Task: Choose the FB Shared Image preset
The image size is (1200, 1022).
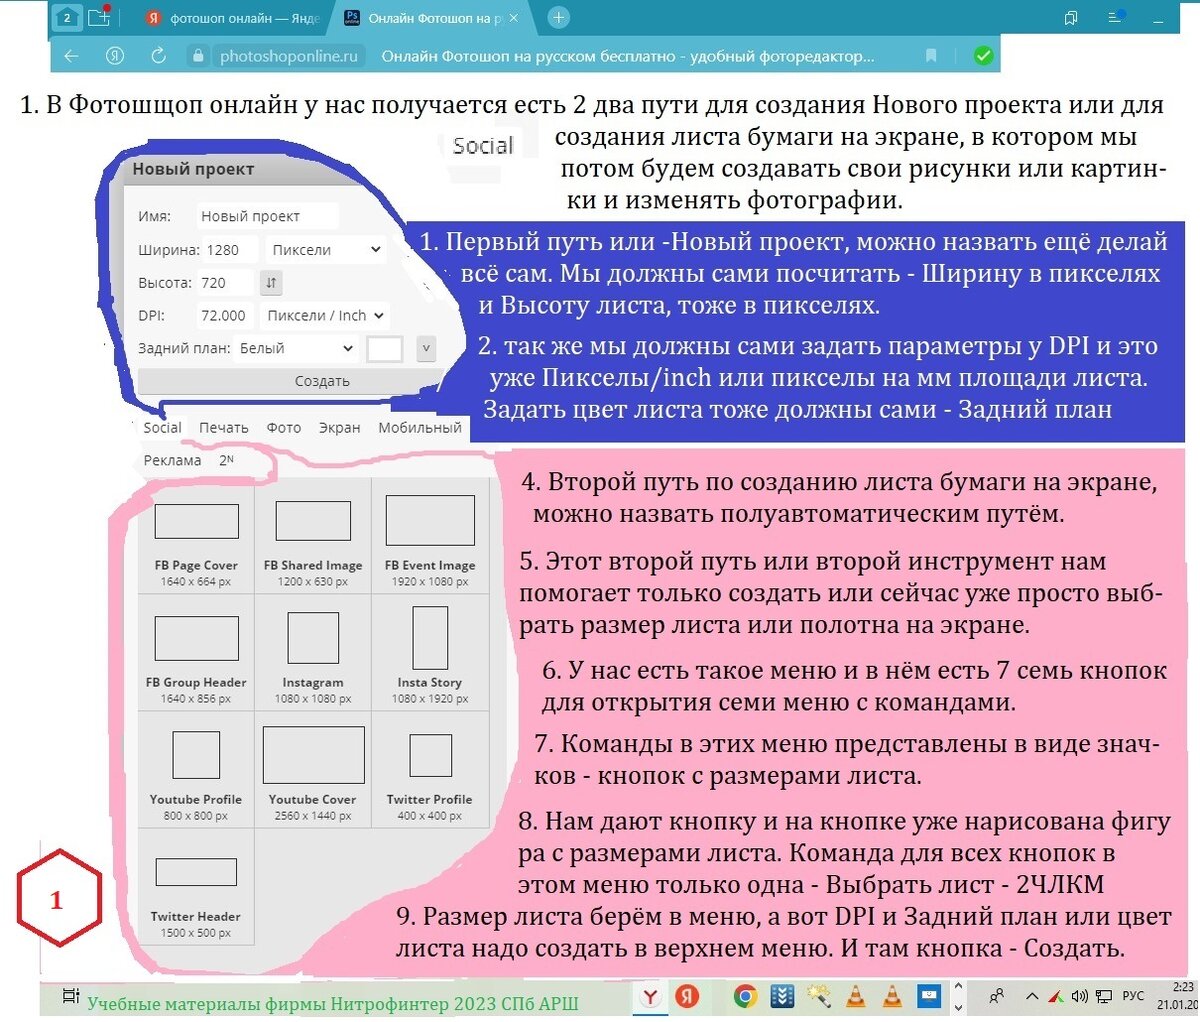Action: [313, 535]
